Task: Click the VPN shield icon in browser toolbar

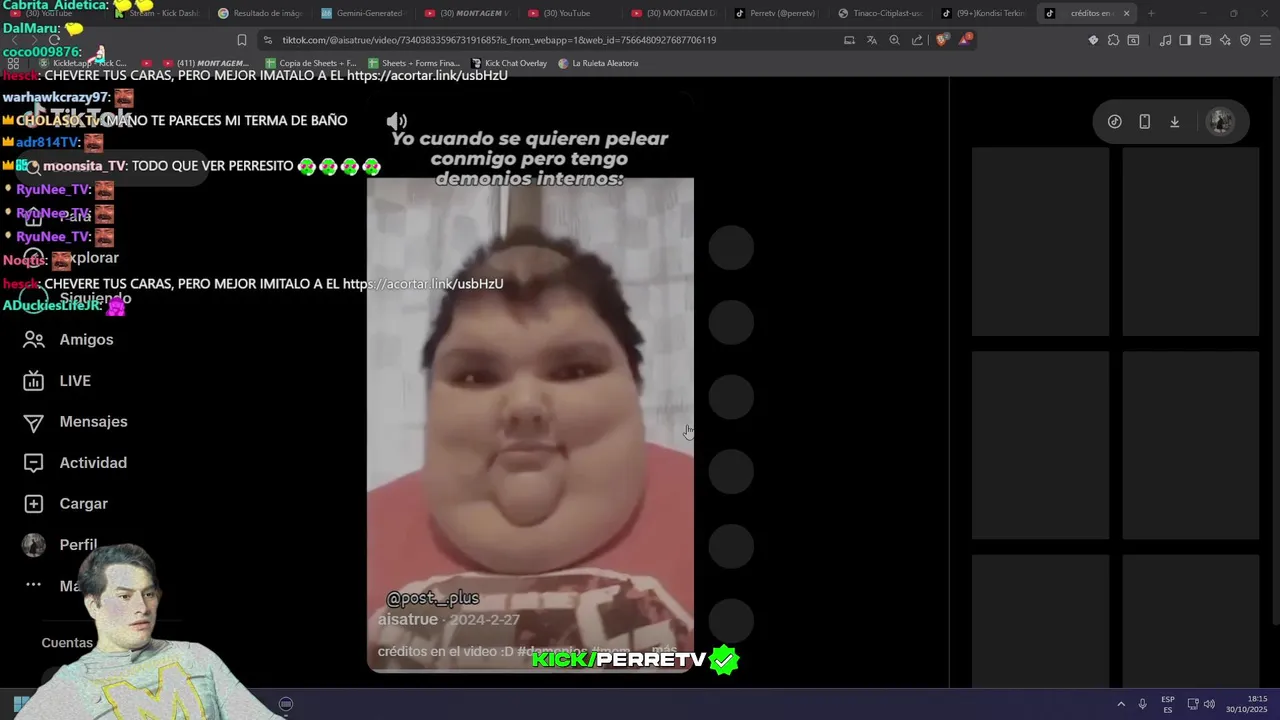Action: pyautogui.click(x=1245, y=40)
